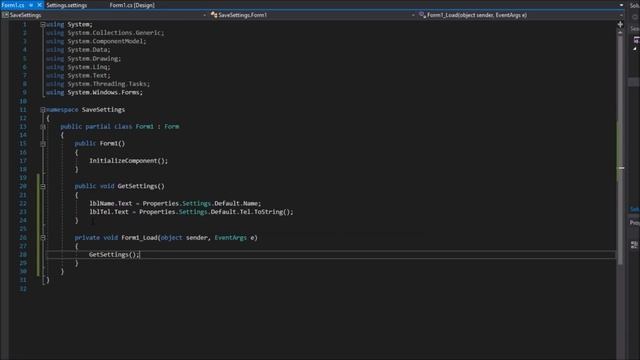Click the 'namespace SaveSettings' declaration
Screen dimensions: 640x360
pyautogui.click(x=85, y=110)
